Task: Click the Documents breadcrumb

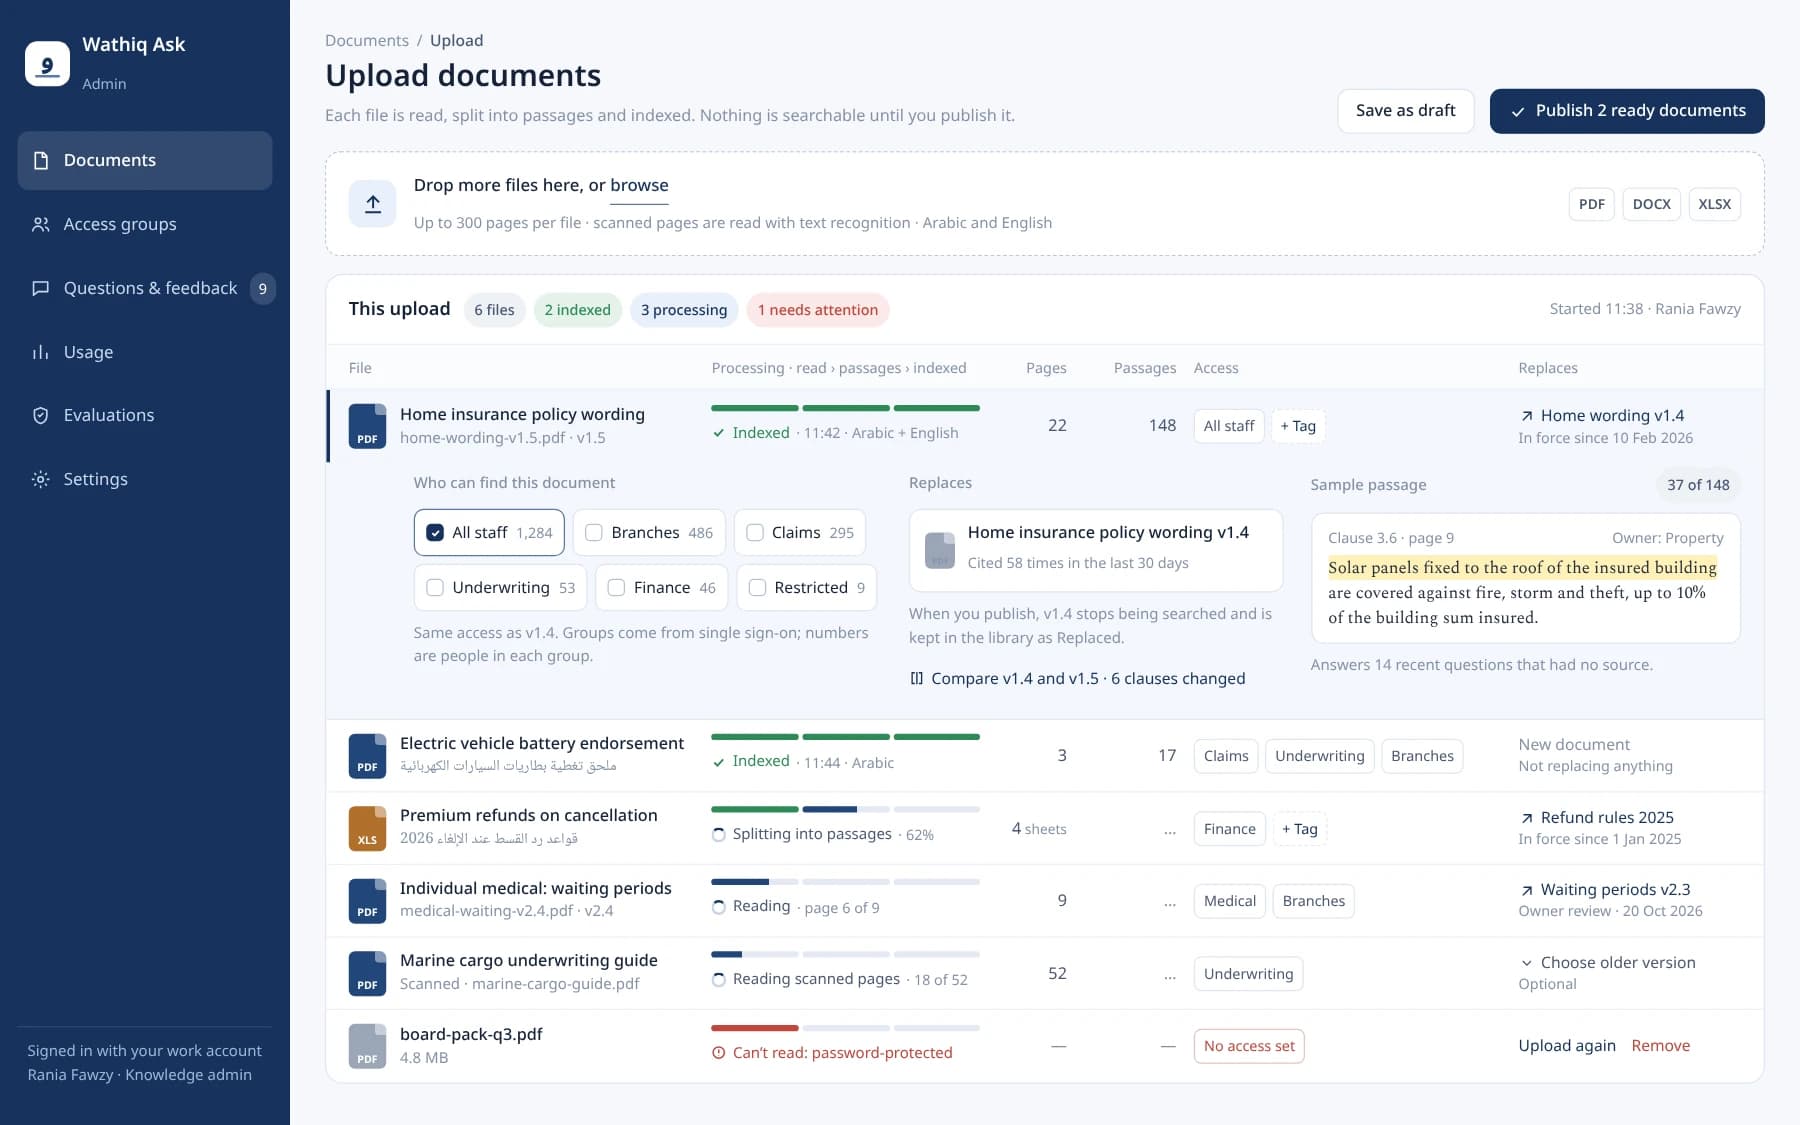Action: coord(366,41)
